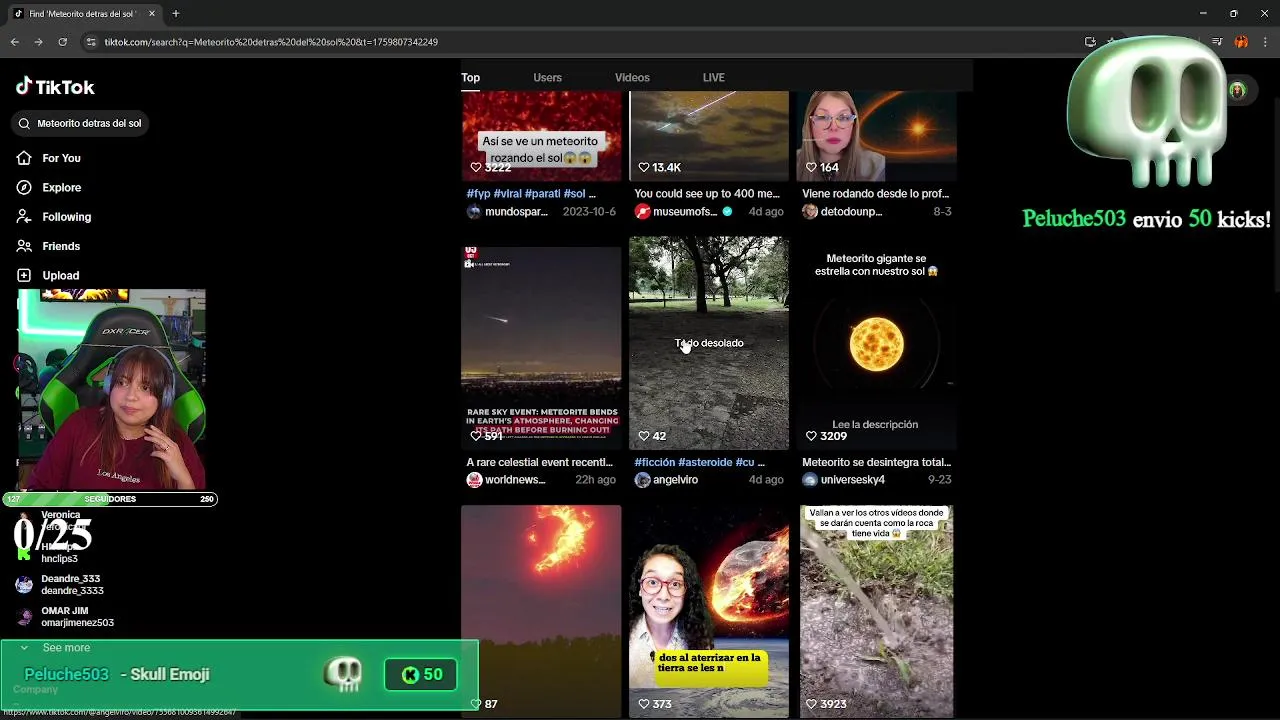
Task: Click heart icon showing 87 likes
Action: (476, 704)
